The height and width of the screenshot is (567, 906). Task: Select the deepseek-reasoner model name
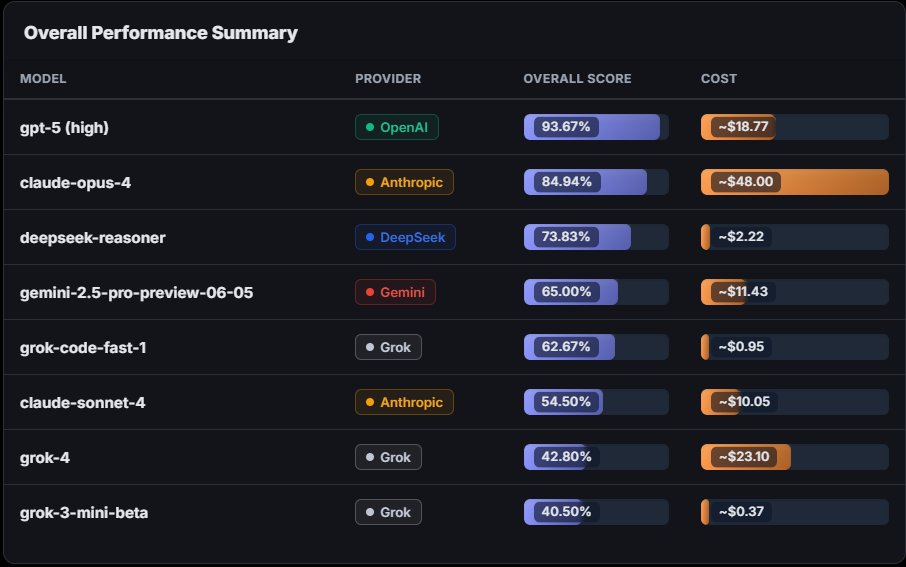pos(93,237)
